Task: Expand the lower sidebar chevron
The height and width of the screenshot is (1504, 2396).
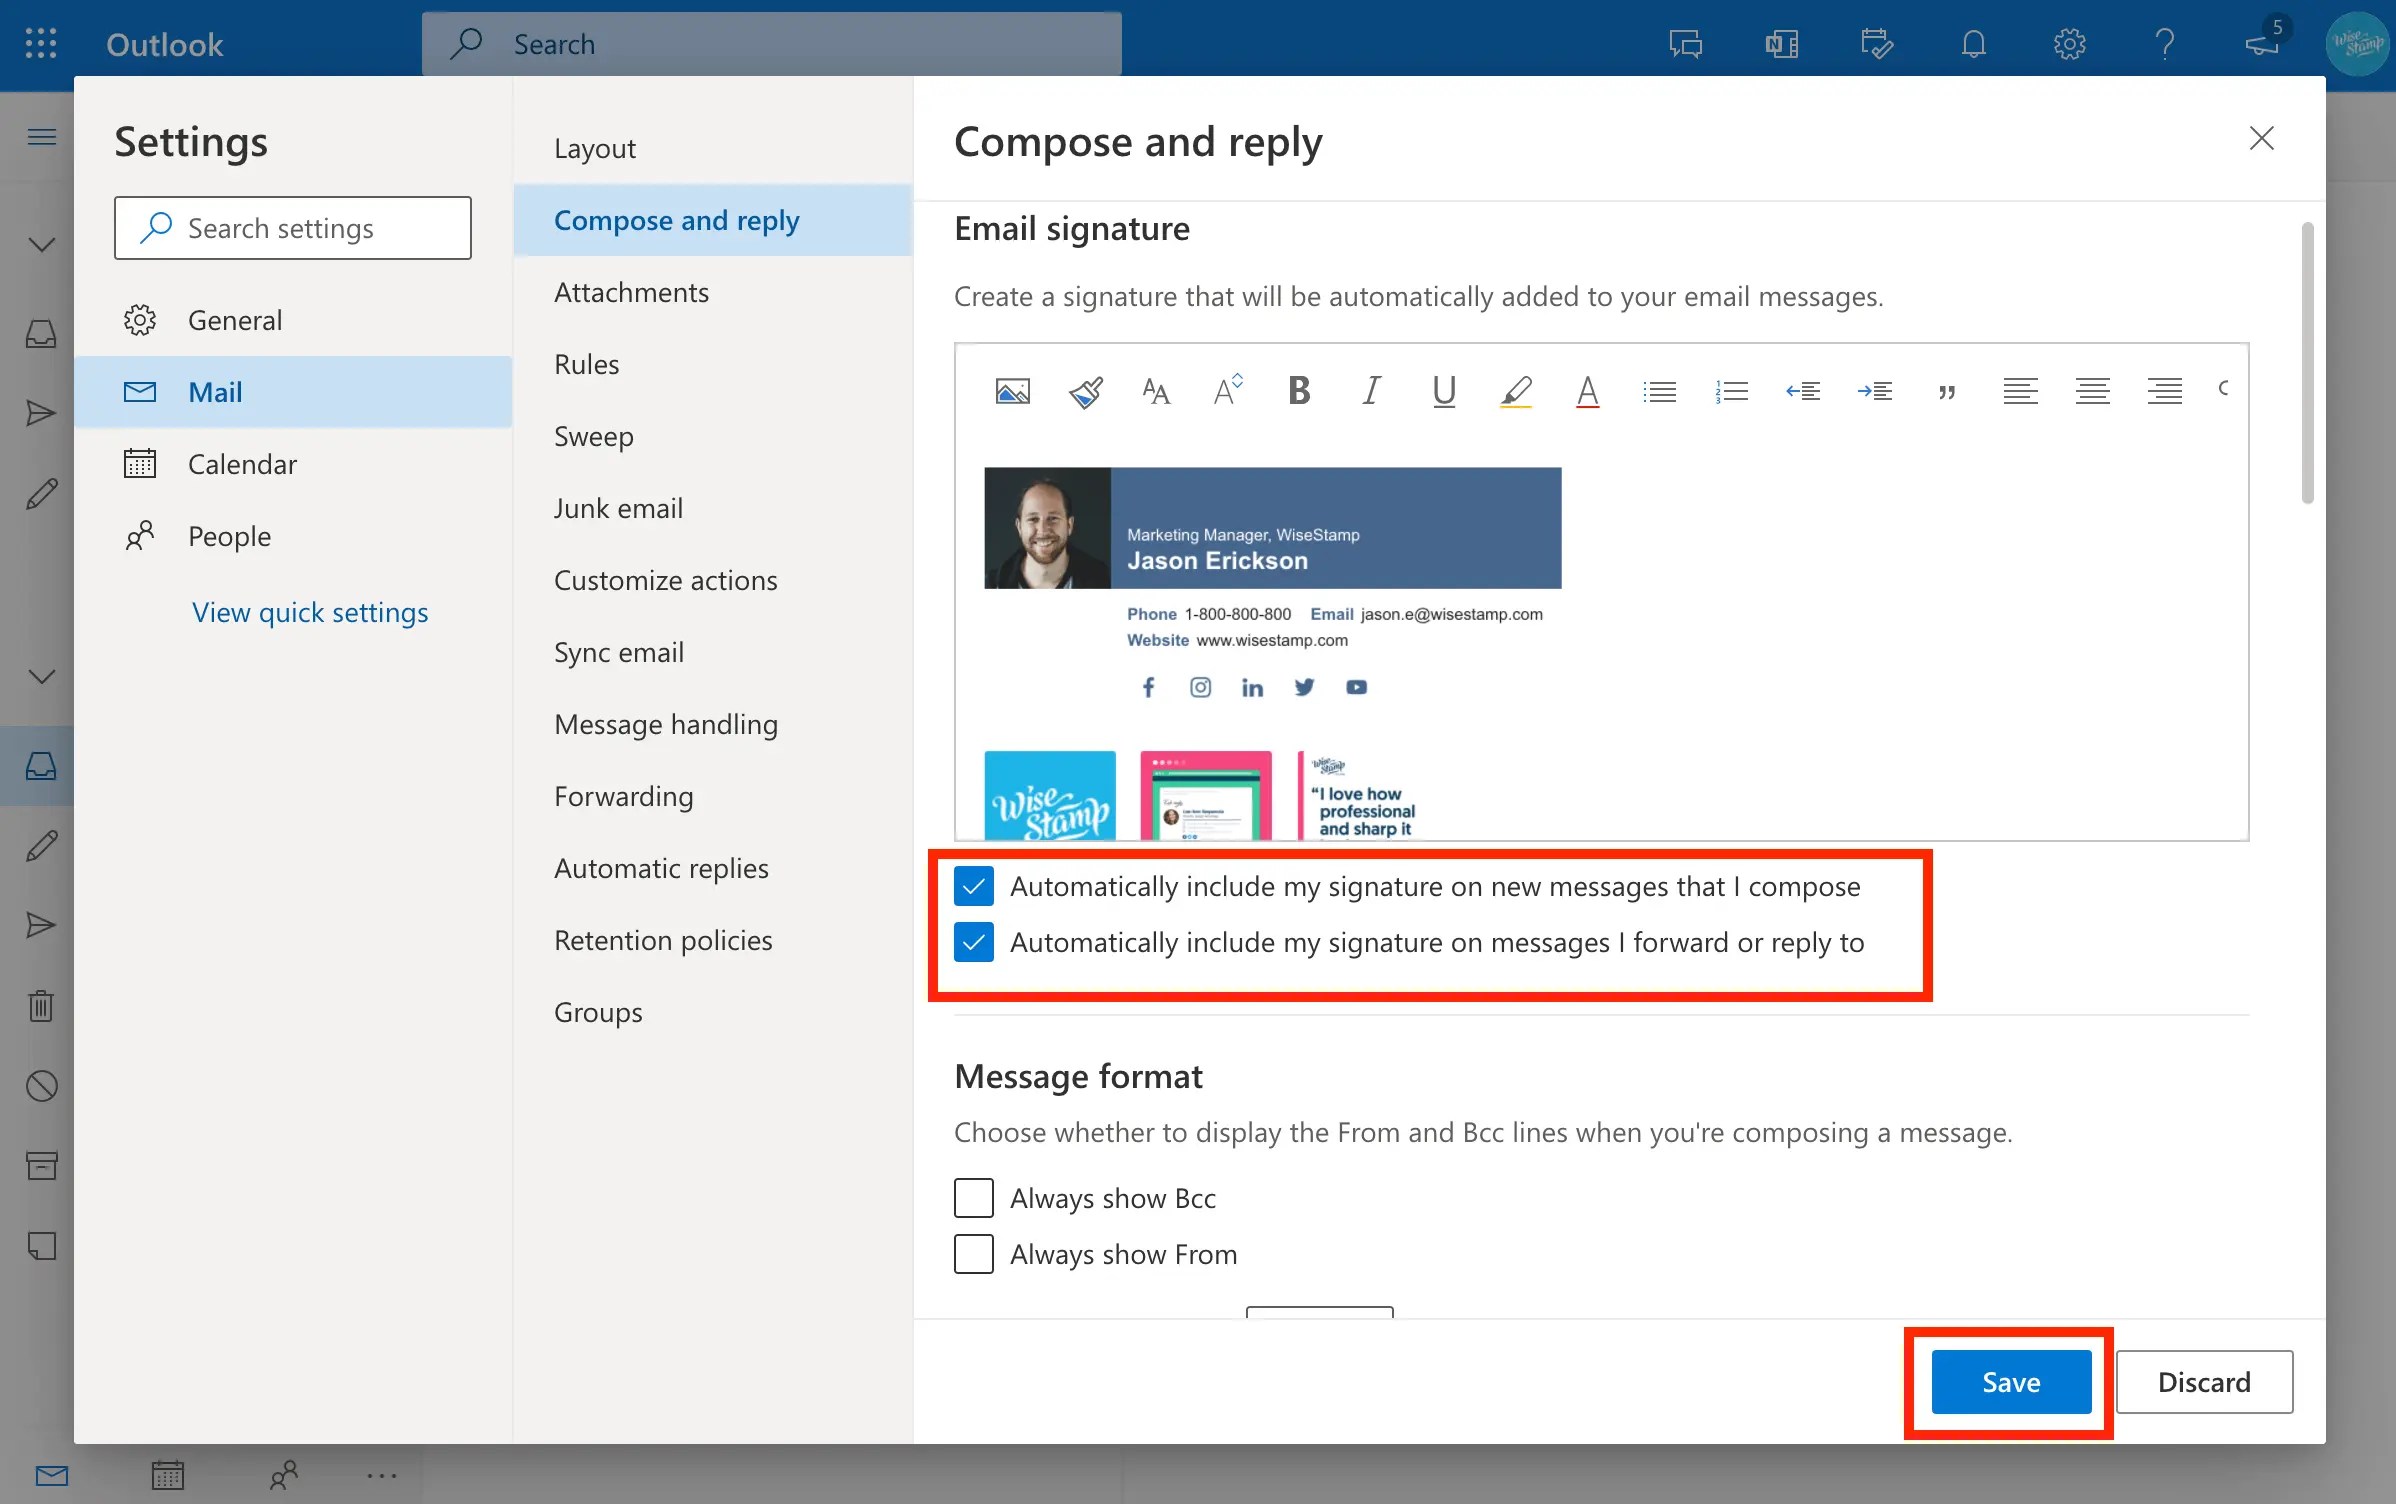Action: [x=40, y=676]
